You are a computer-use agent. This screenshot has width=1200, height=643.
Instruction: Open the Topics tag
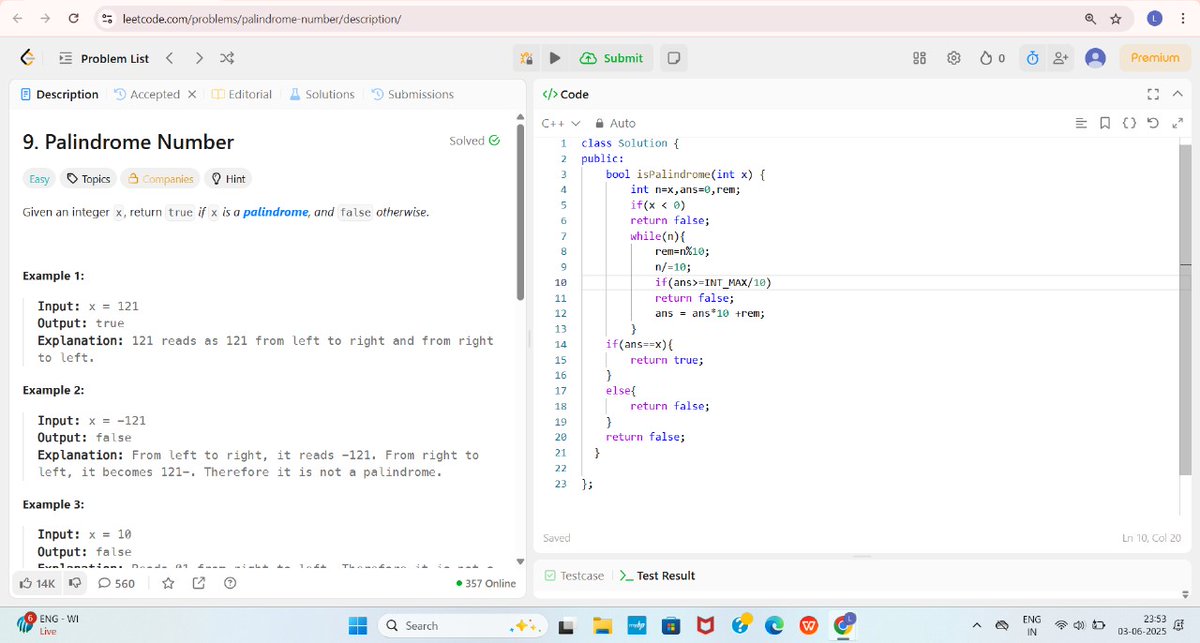coord(88,179)
